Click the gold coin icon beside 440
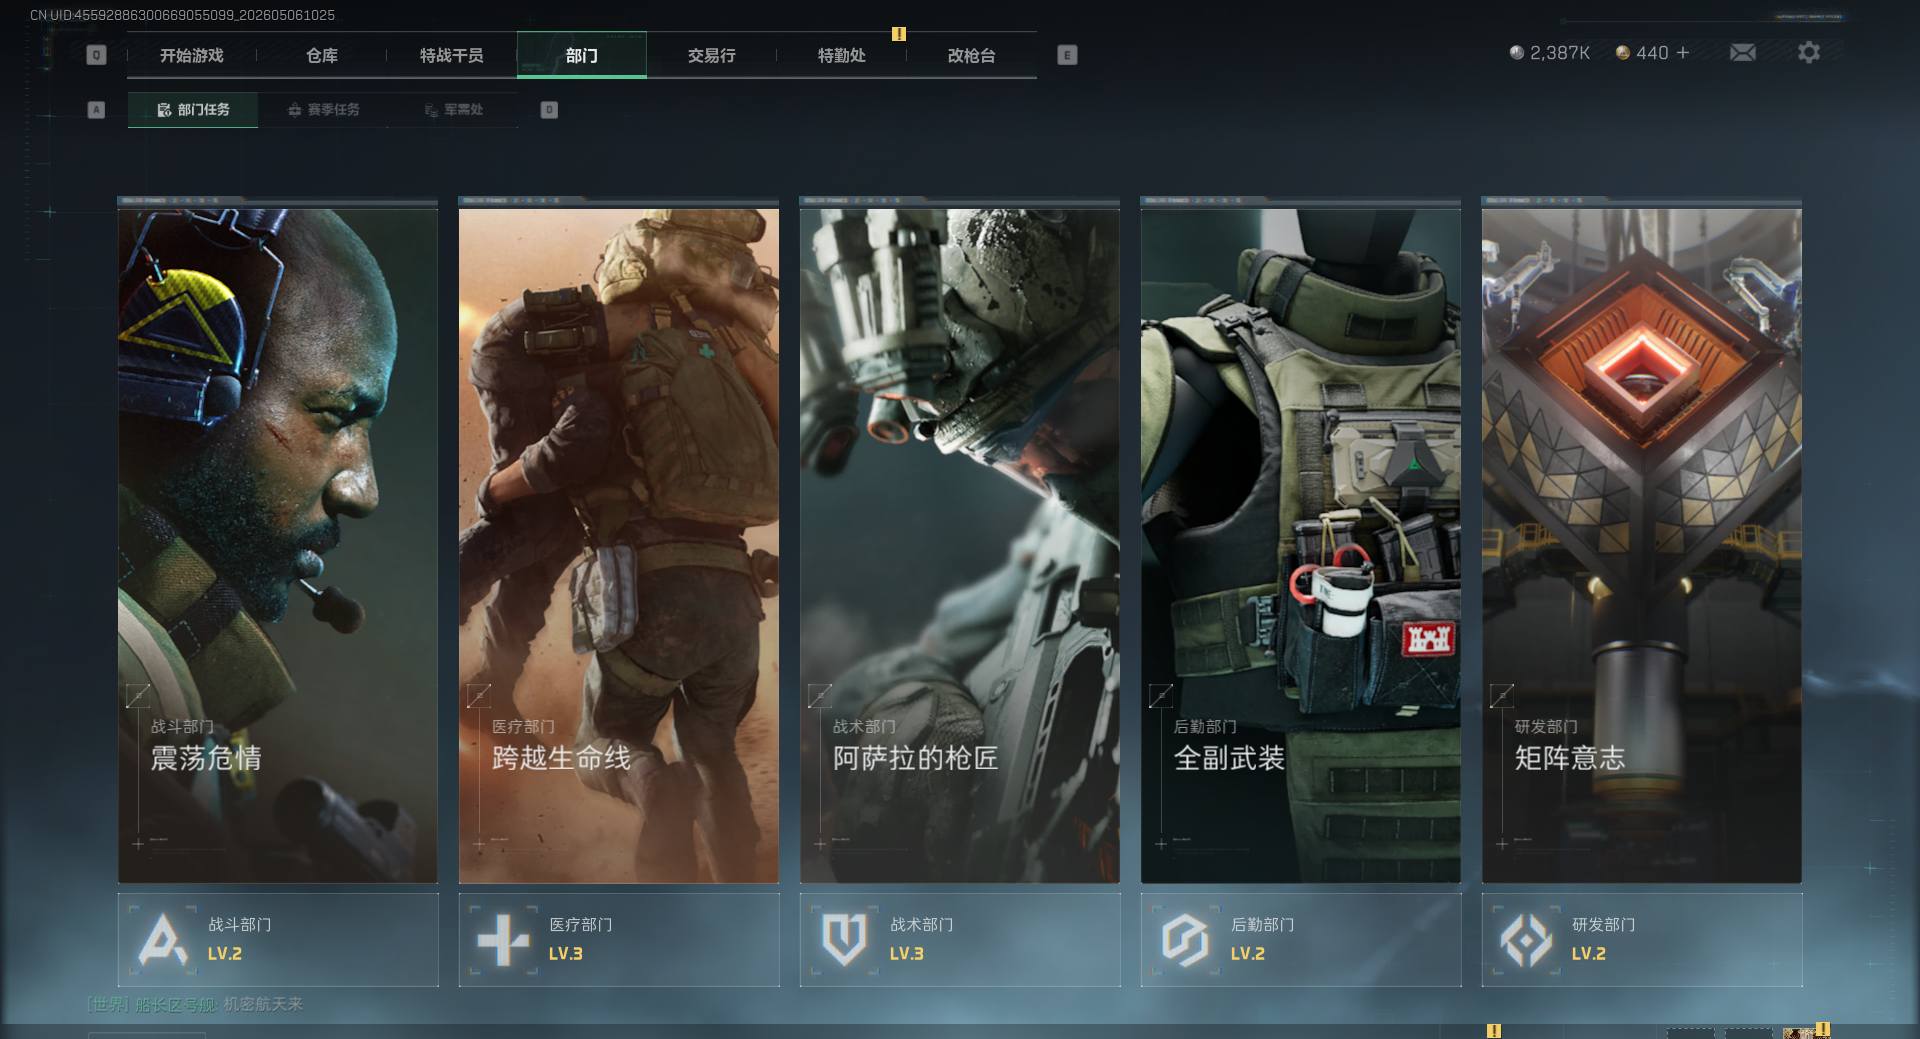This screenshot has height=1039, width=1920. (1623, 52)
